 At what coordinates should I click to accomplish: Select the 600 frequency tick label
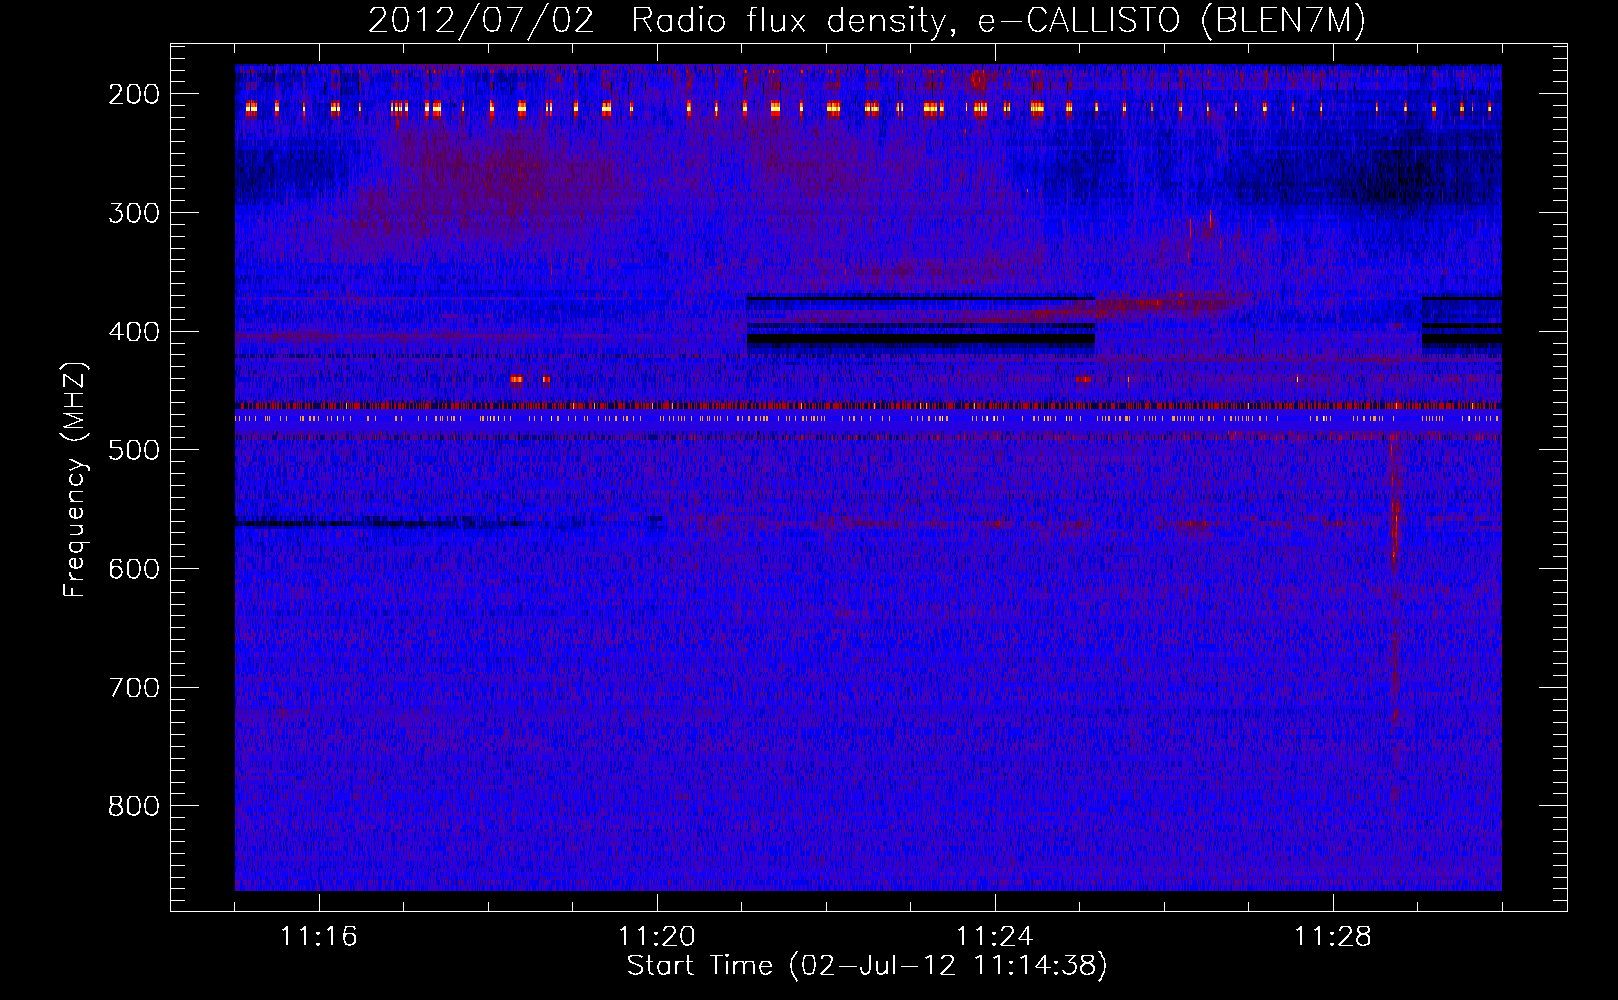click(x=133, y=569)
